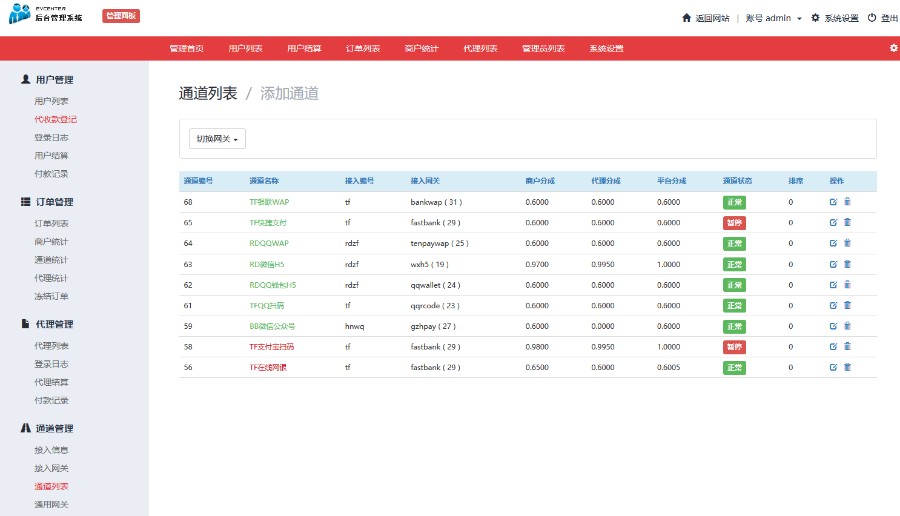Open top-right 系统设置 gear link
This screenshot has height=516, width=900.
click(835, 18)
